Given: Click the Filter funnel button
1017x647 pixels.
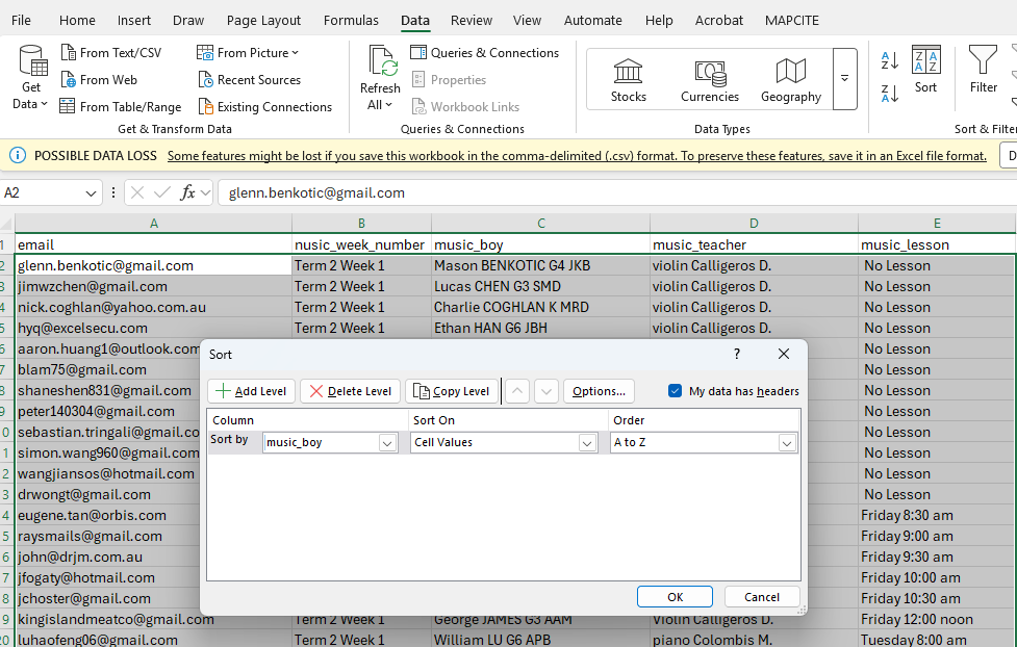Looking at the screenshot, I should click(983, 69).
